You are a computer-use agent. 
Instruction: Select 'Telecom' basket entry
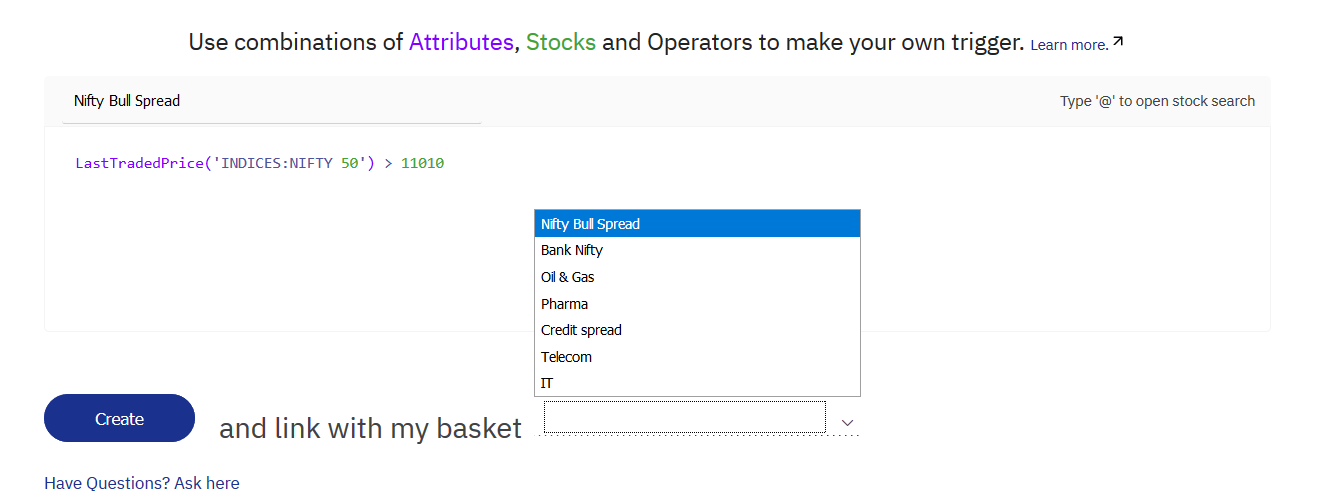tap(697, 357)
